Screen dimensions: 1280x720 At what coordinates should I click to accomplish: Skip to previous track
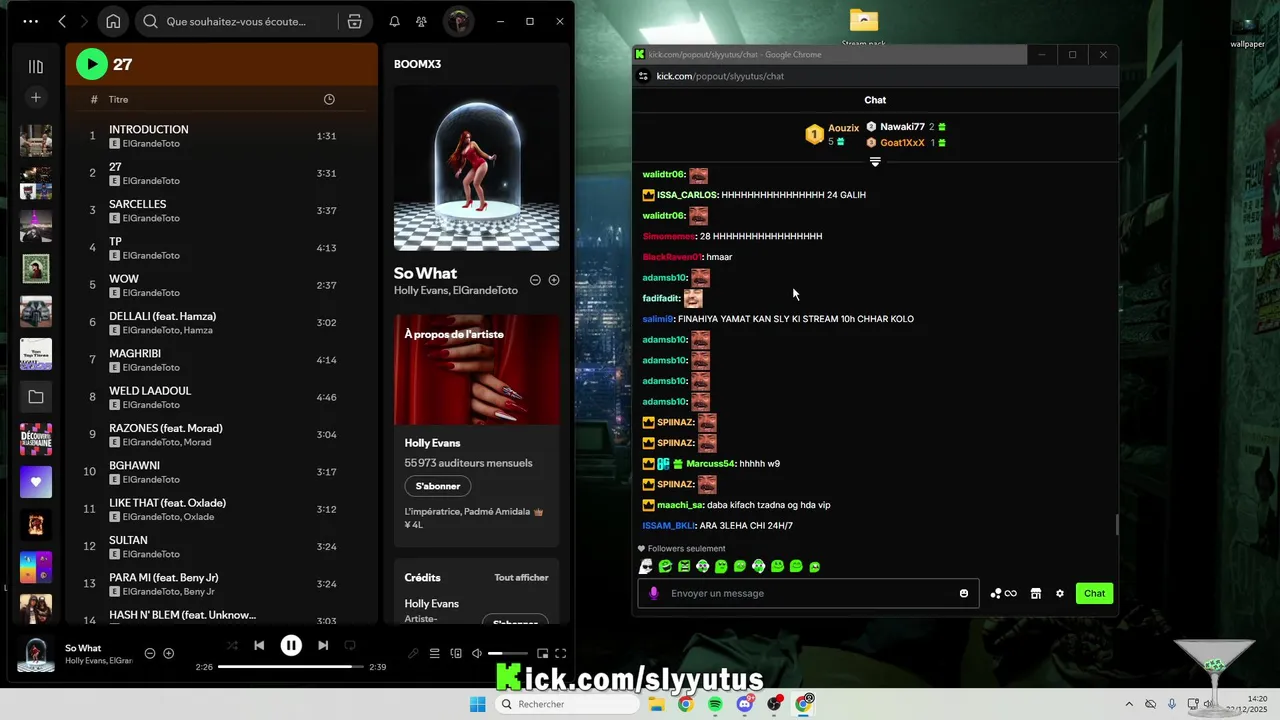point(259,646)
